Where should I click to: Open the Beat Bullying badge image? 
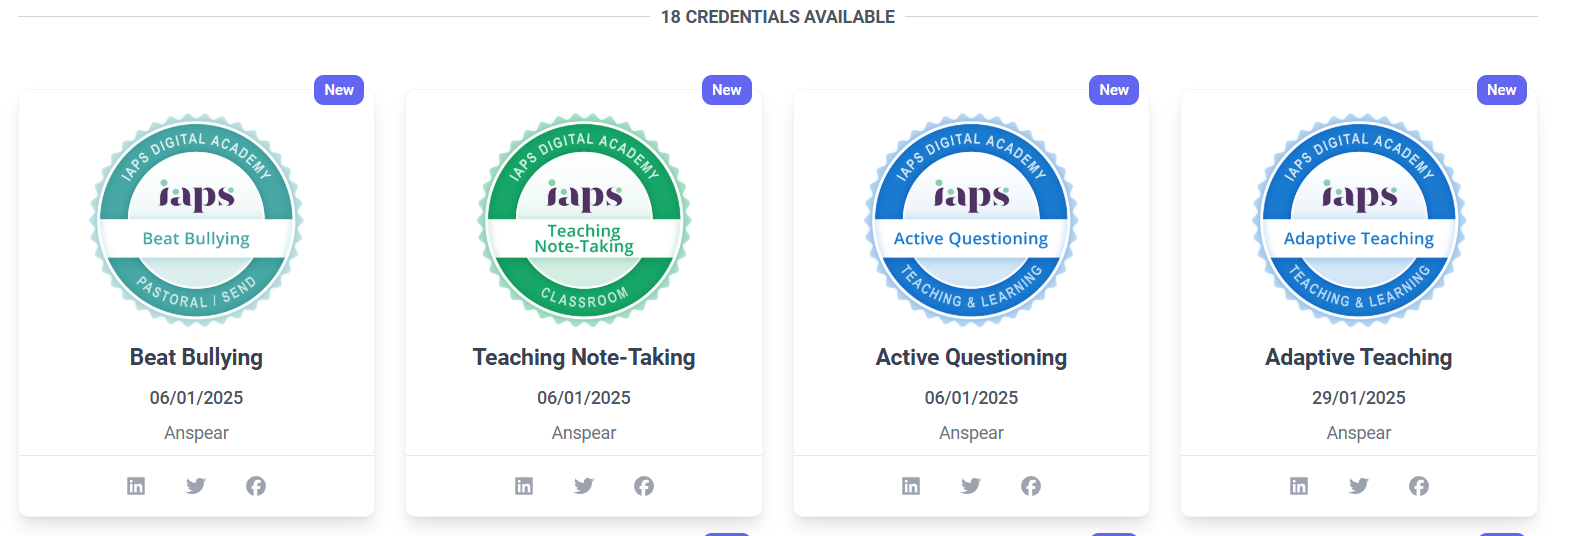coord(196,219)
